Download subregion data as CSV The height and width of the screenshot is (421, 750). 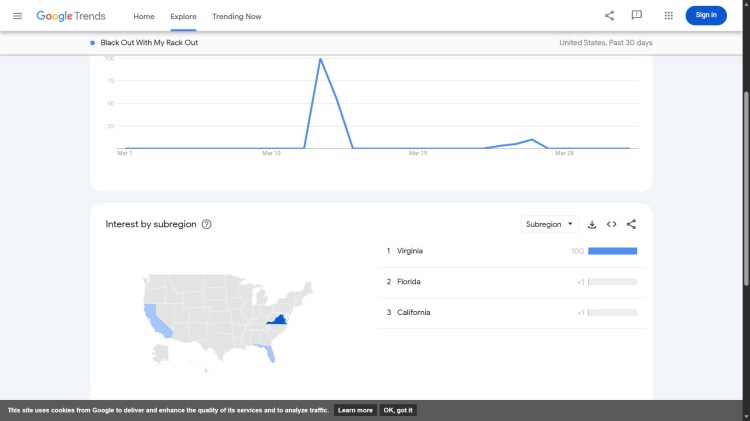click(592, 224)
